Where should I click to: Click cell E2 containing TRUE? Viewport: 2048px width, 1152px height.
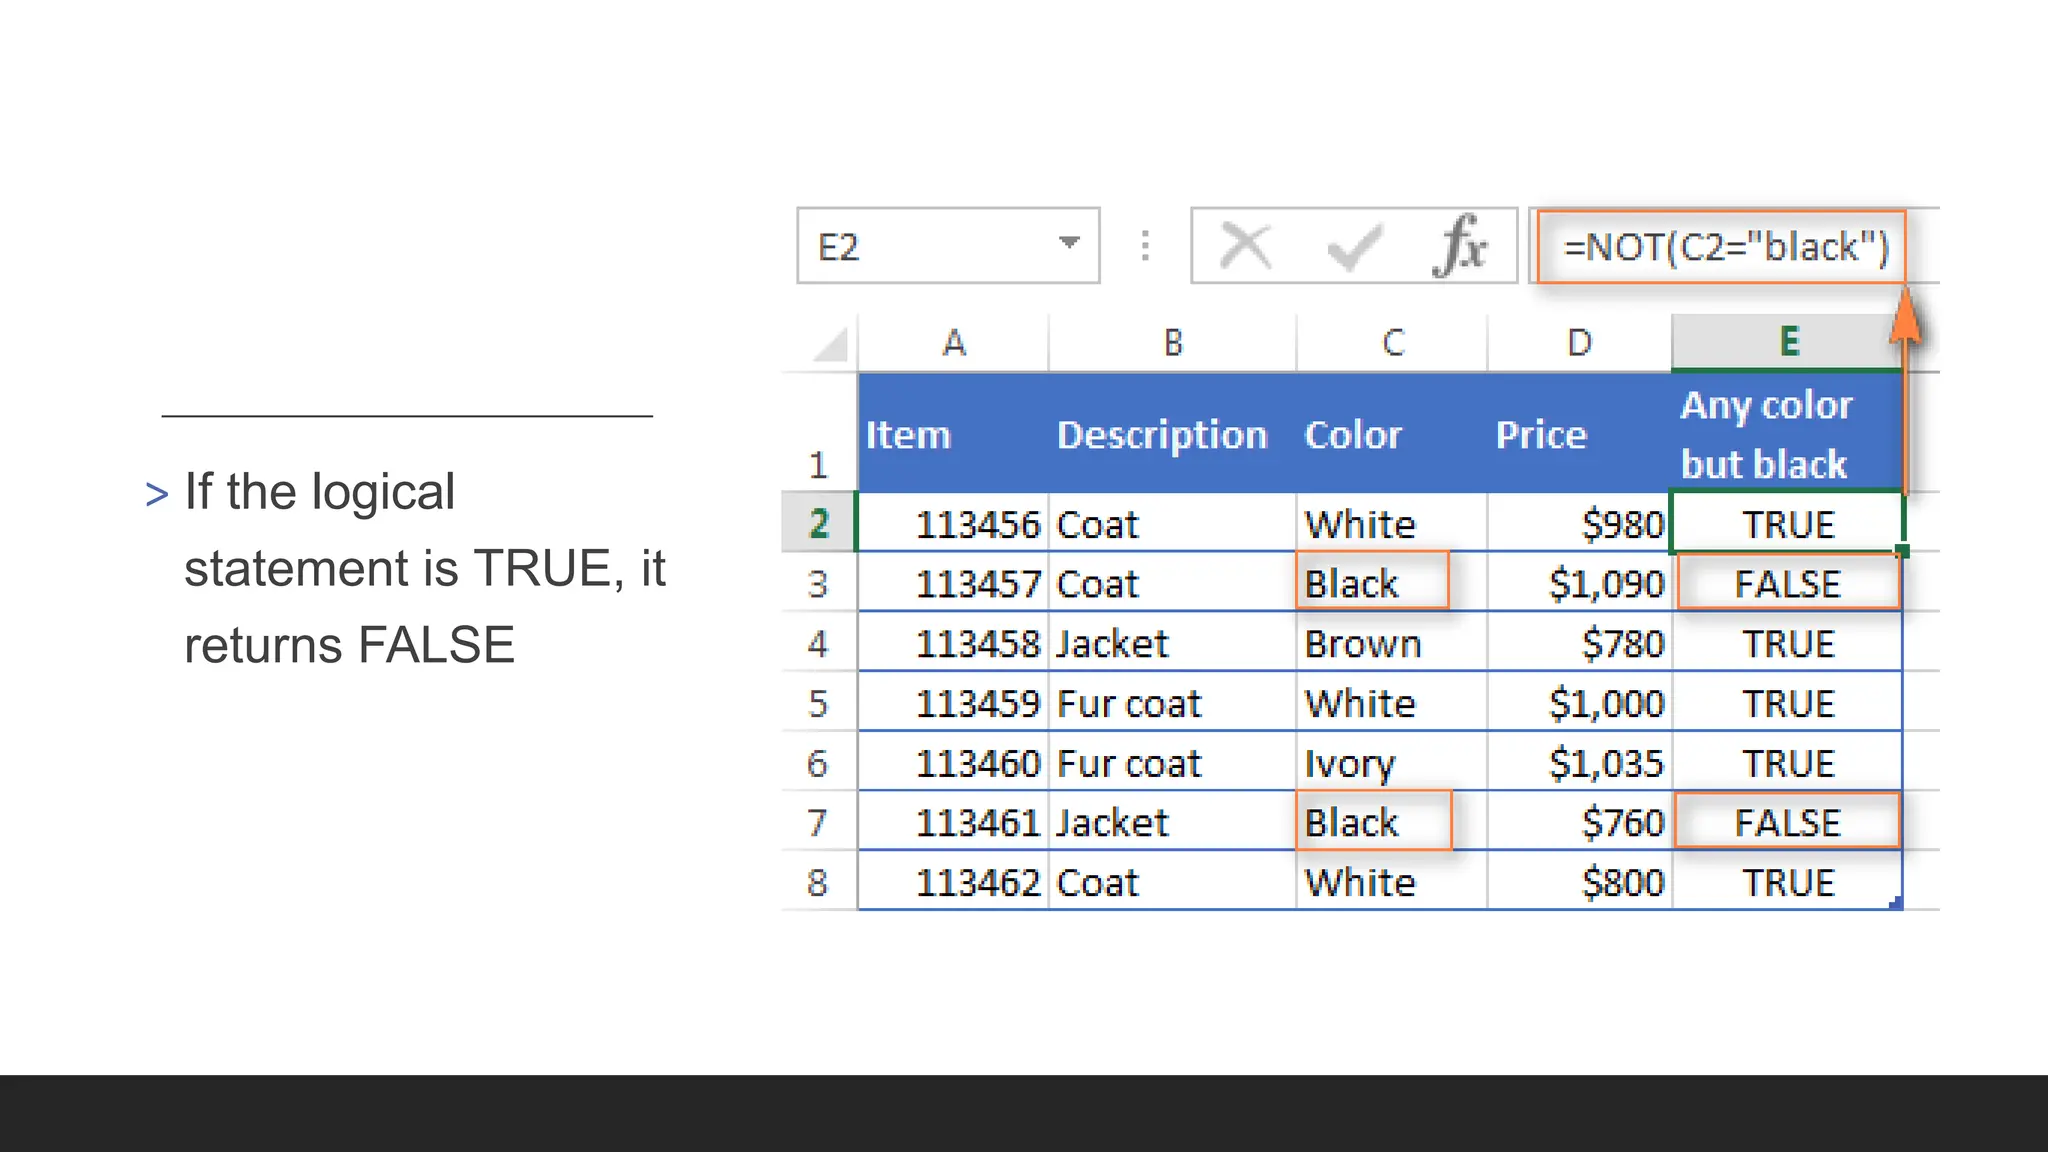click(1787, 523)
